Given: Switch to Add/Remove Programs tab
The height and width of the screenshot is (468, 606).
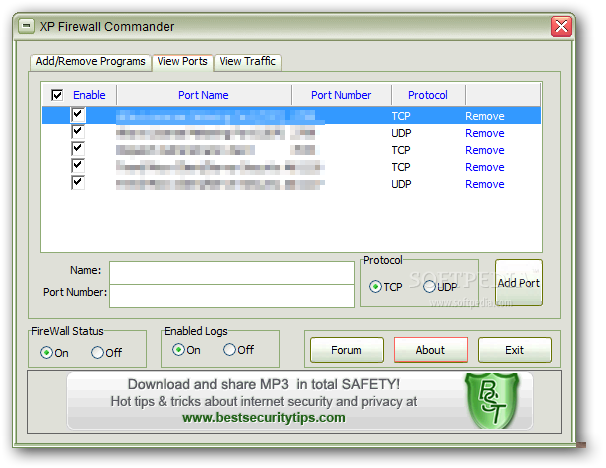Looking at the screenshot, I should [90, 61].
